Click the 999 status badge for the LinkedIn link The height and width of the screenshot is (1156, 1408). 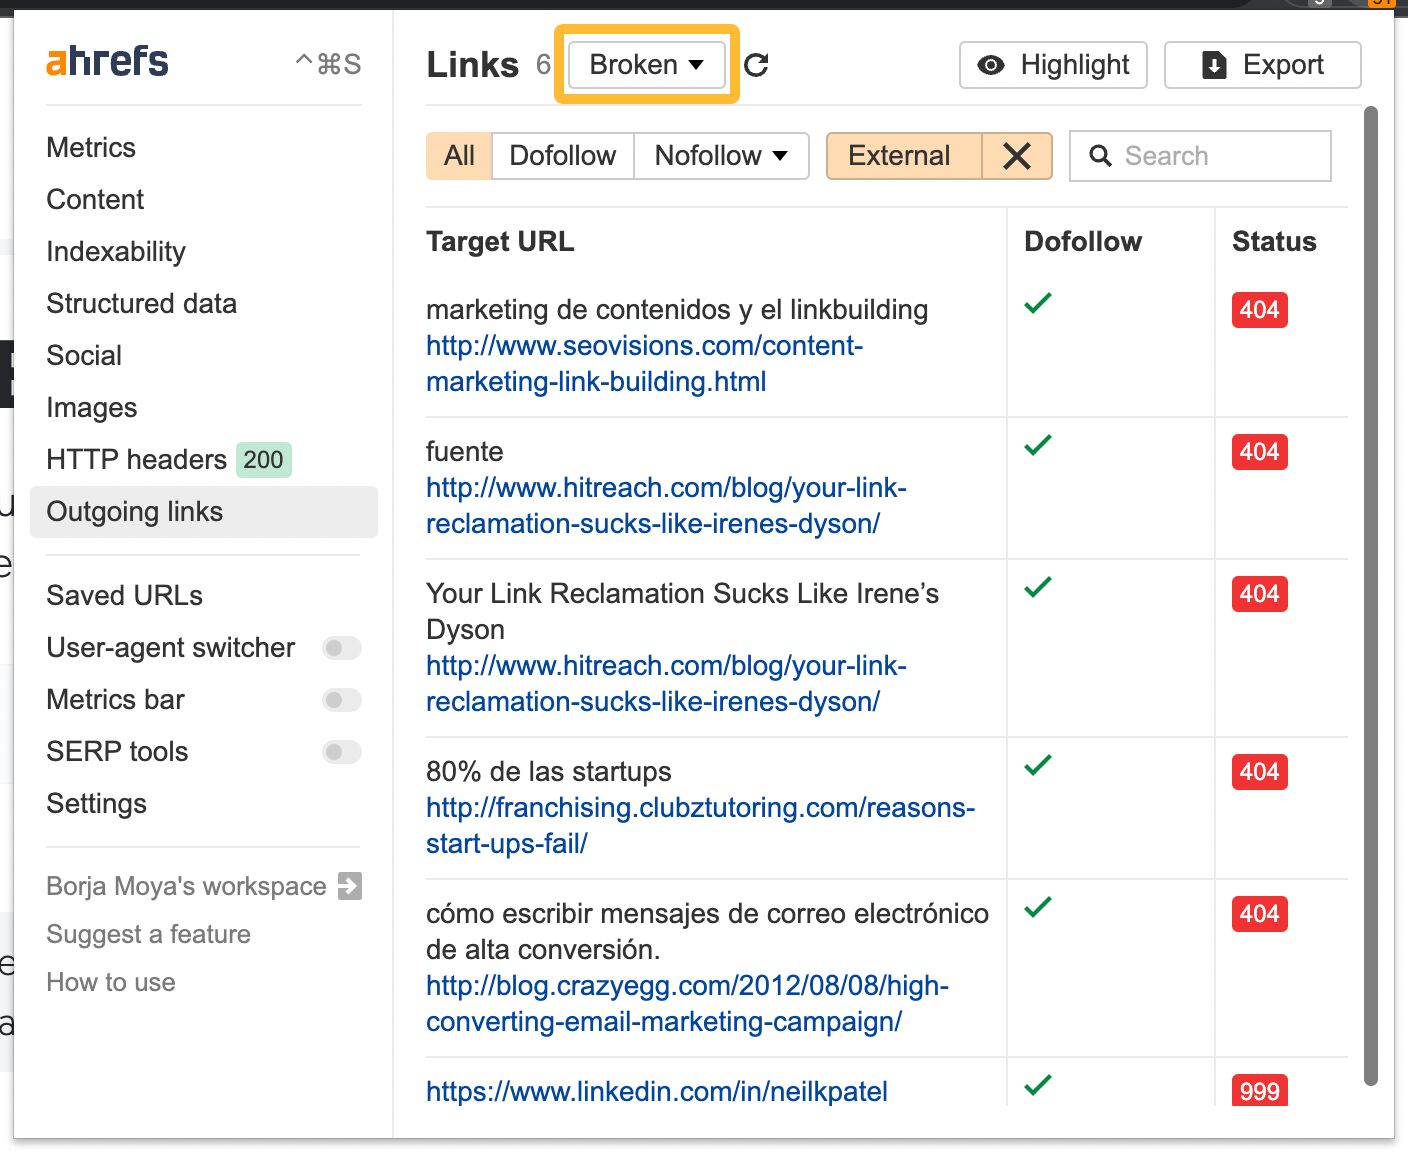[x=1258, y=1091]
